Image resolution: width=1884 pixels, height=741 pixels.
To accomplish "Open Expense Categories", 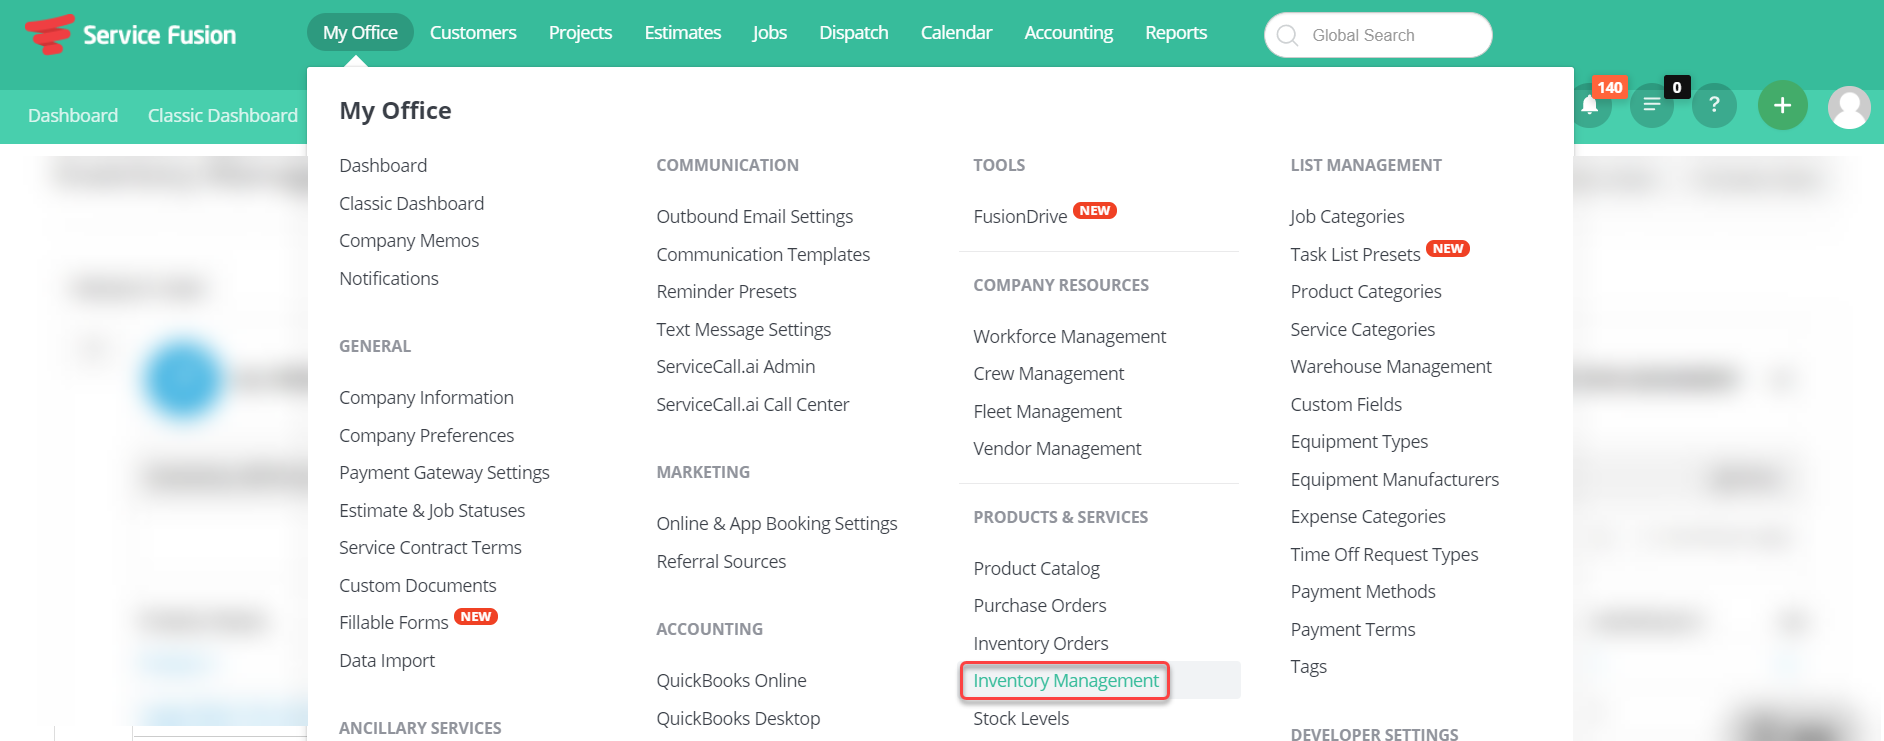I will coord(1368,516).
